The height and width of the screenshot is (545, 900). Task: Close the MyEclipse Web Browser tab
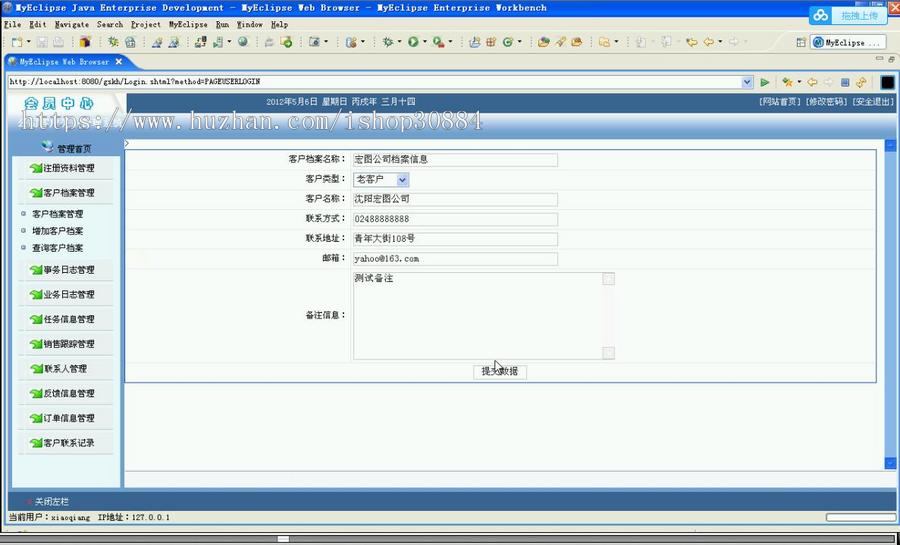pyautogui.click(x=119, y=62)
